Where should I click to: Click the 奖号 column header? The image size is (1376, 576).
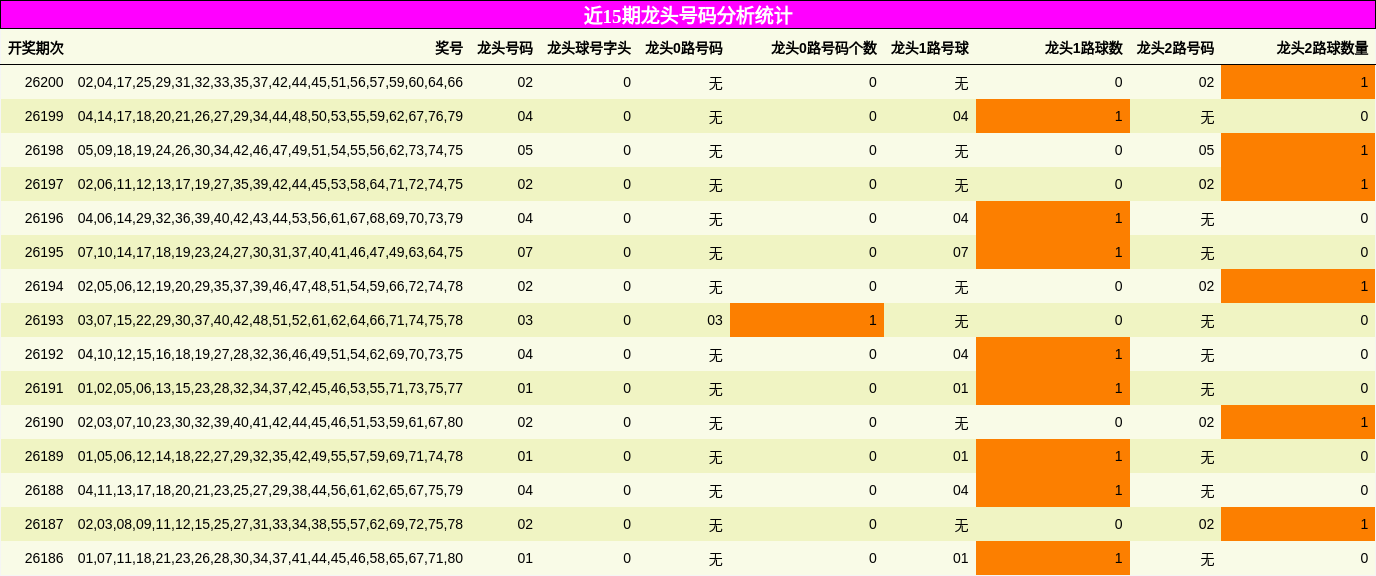click(449, 48)
